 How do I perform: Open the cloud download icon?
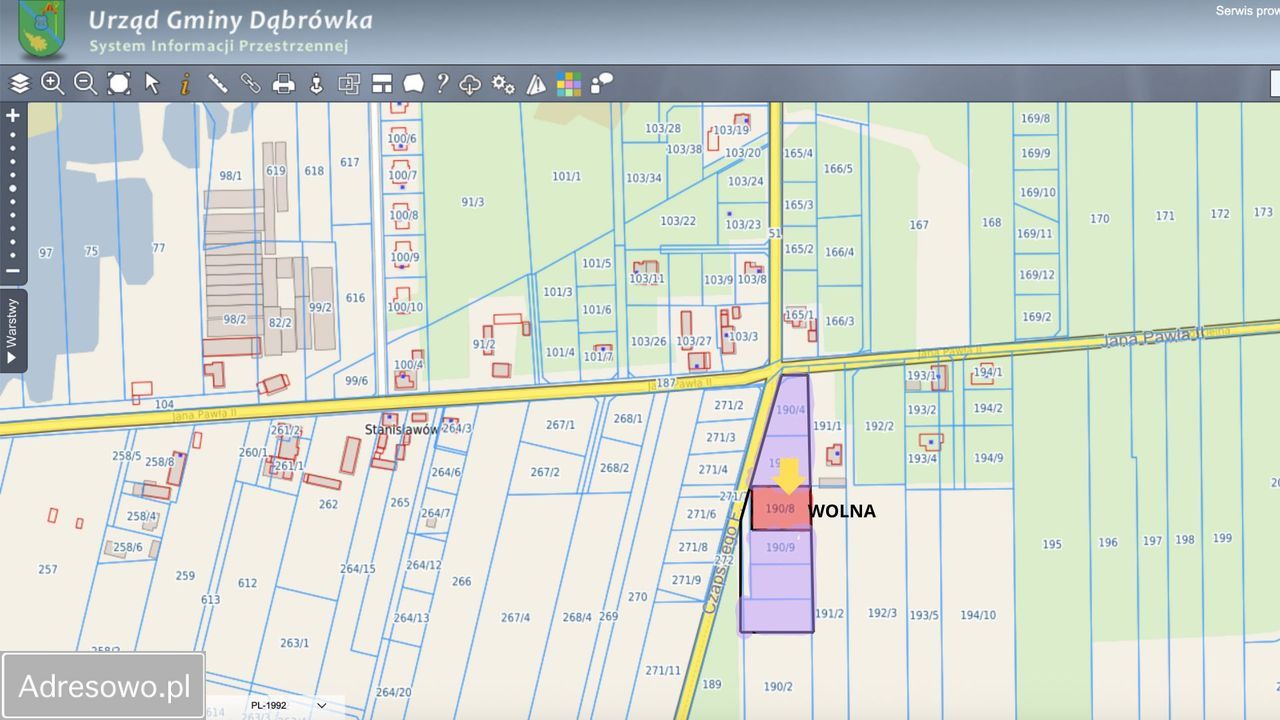(470, 84)
